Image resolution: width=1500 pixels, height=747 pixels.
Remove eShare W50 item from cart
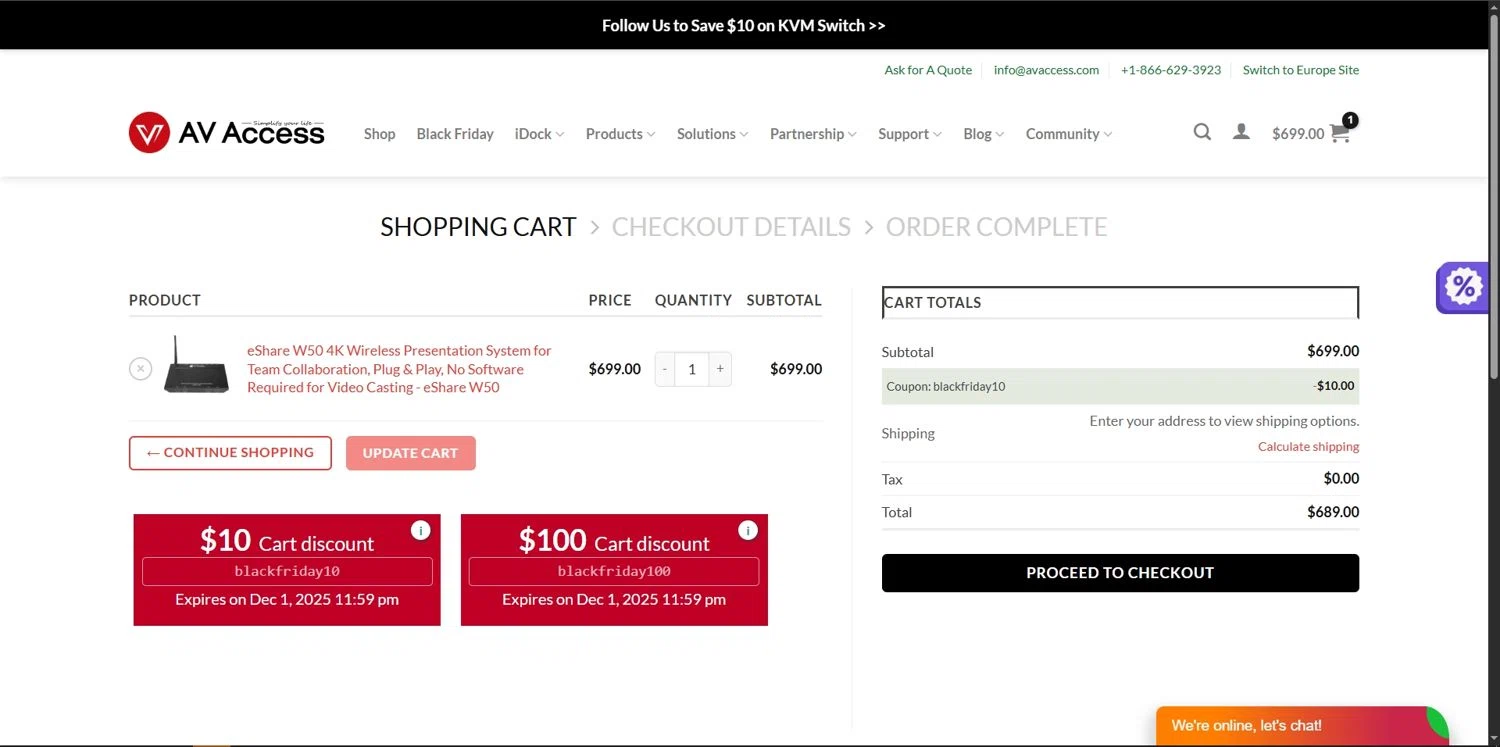pyautogui.click(x=140, y=369)
